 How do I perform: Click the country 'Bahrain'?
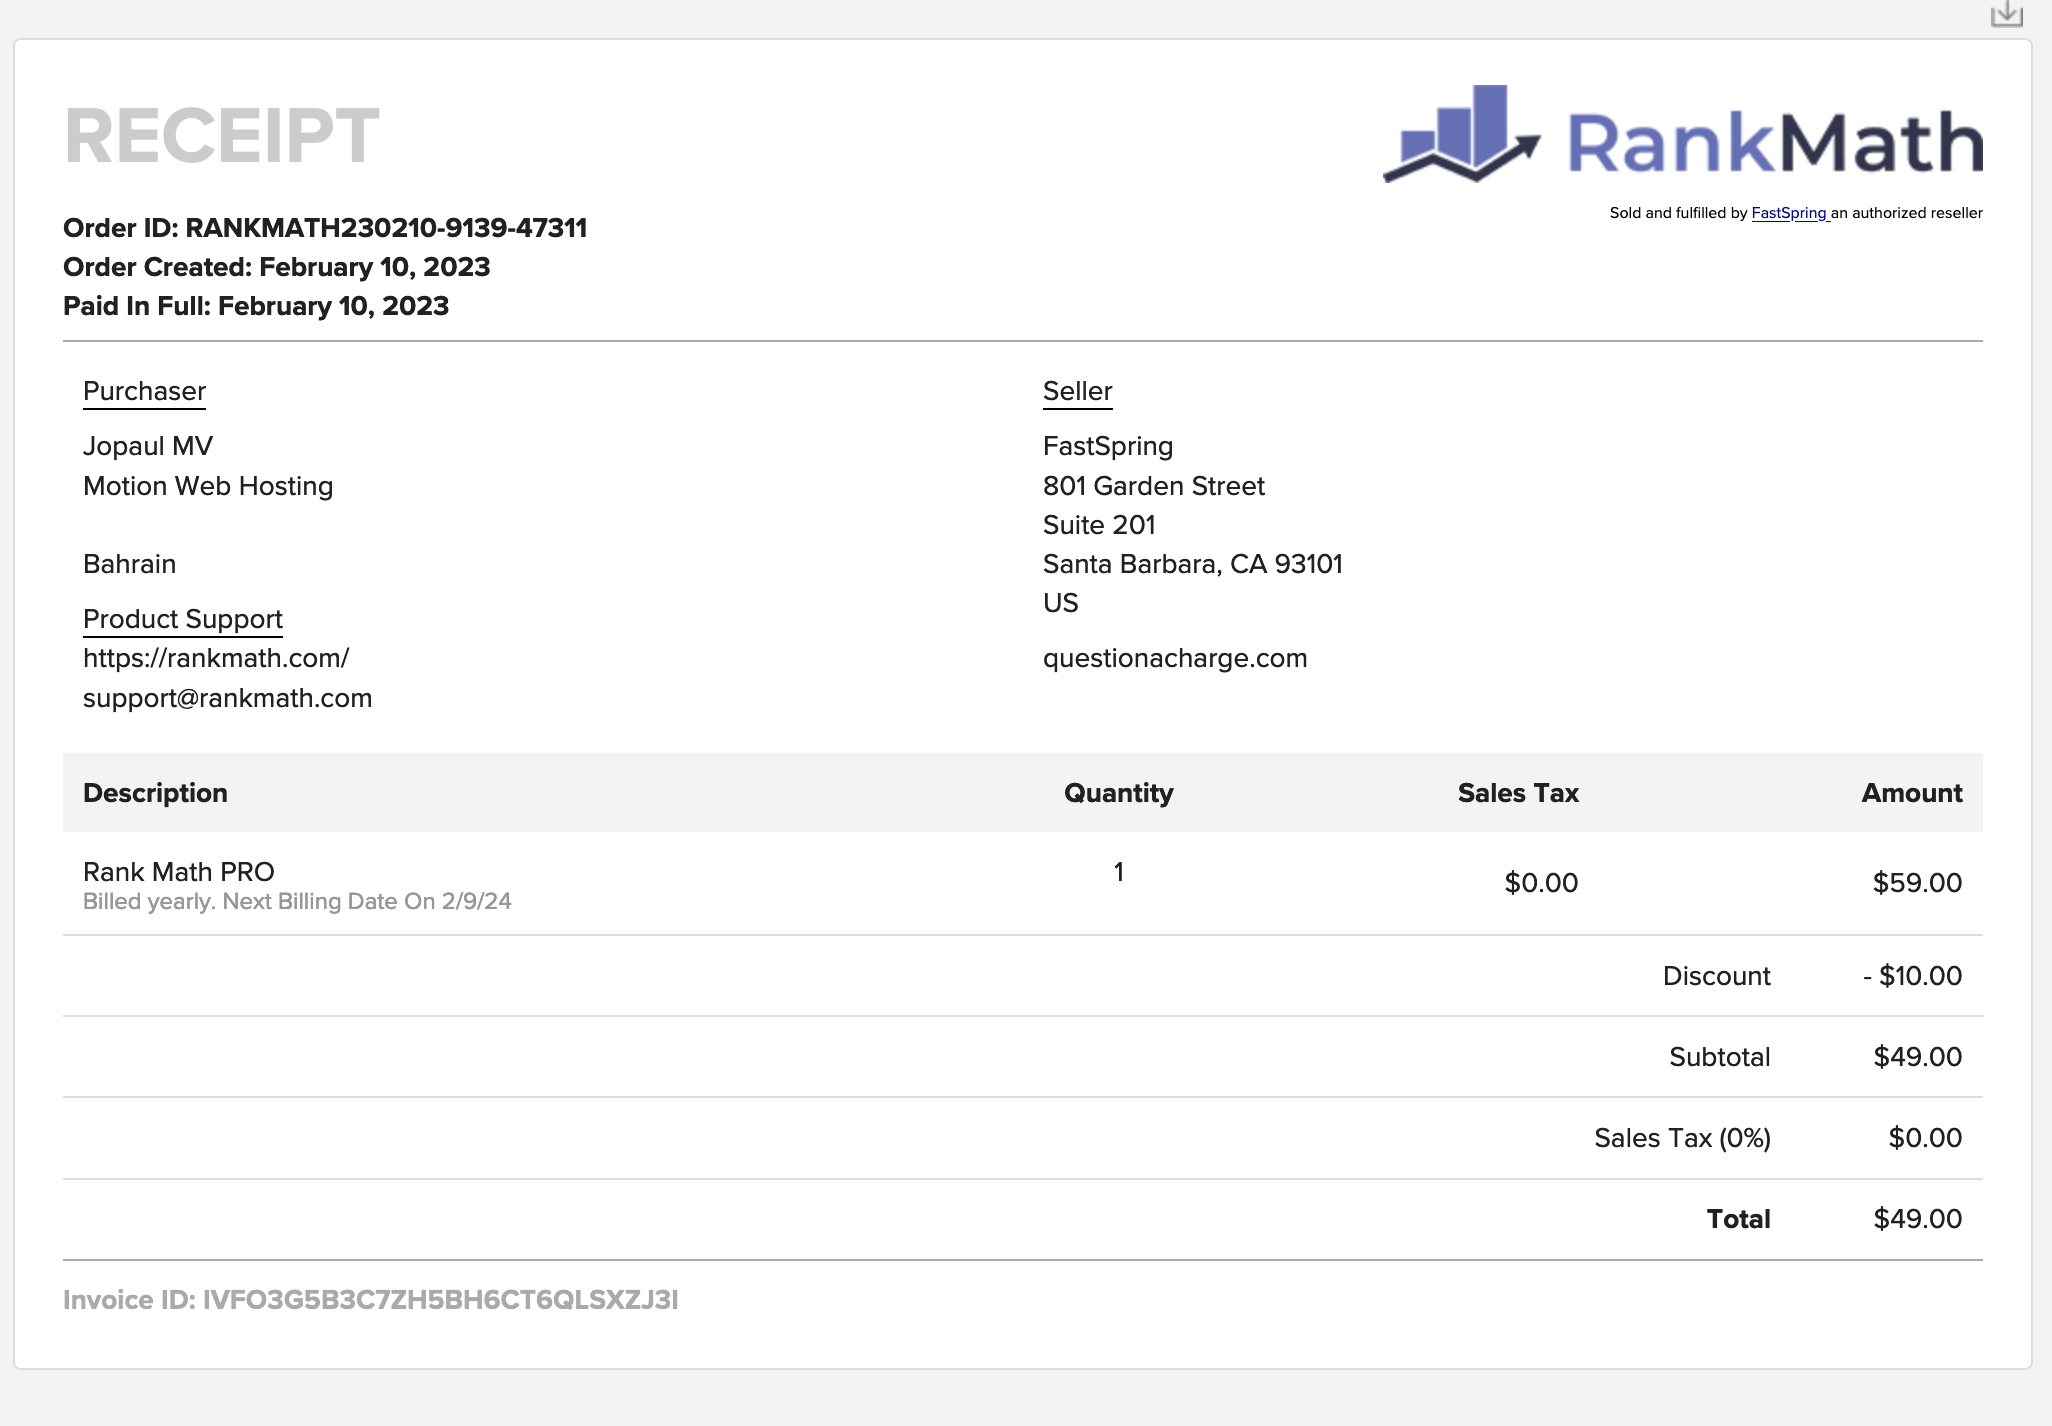pos(130,564)
